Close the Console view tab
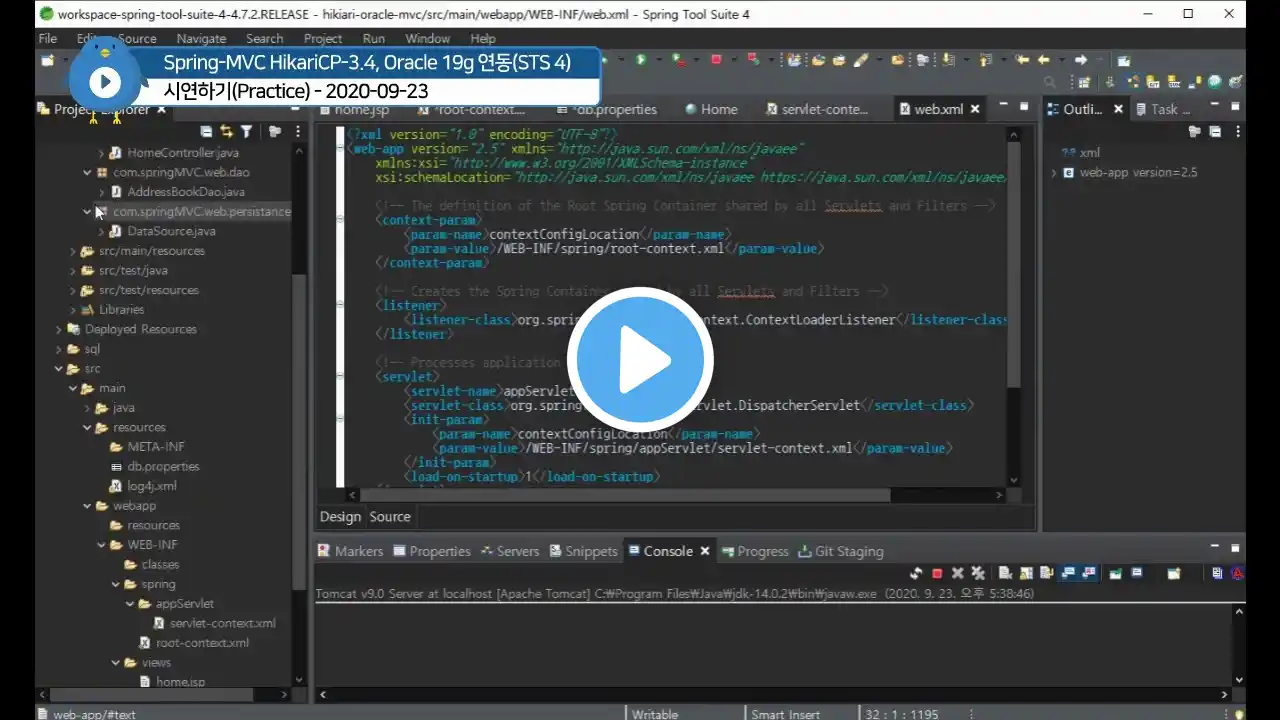Viewport: 1280px width, 720px height. point(704,551)
